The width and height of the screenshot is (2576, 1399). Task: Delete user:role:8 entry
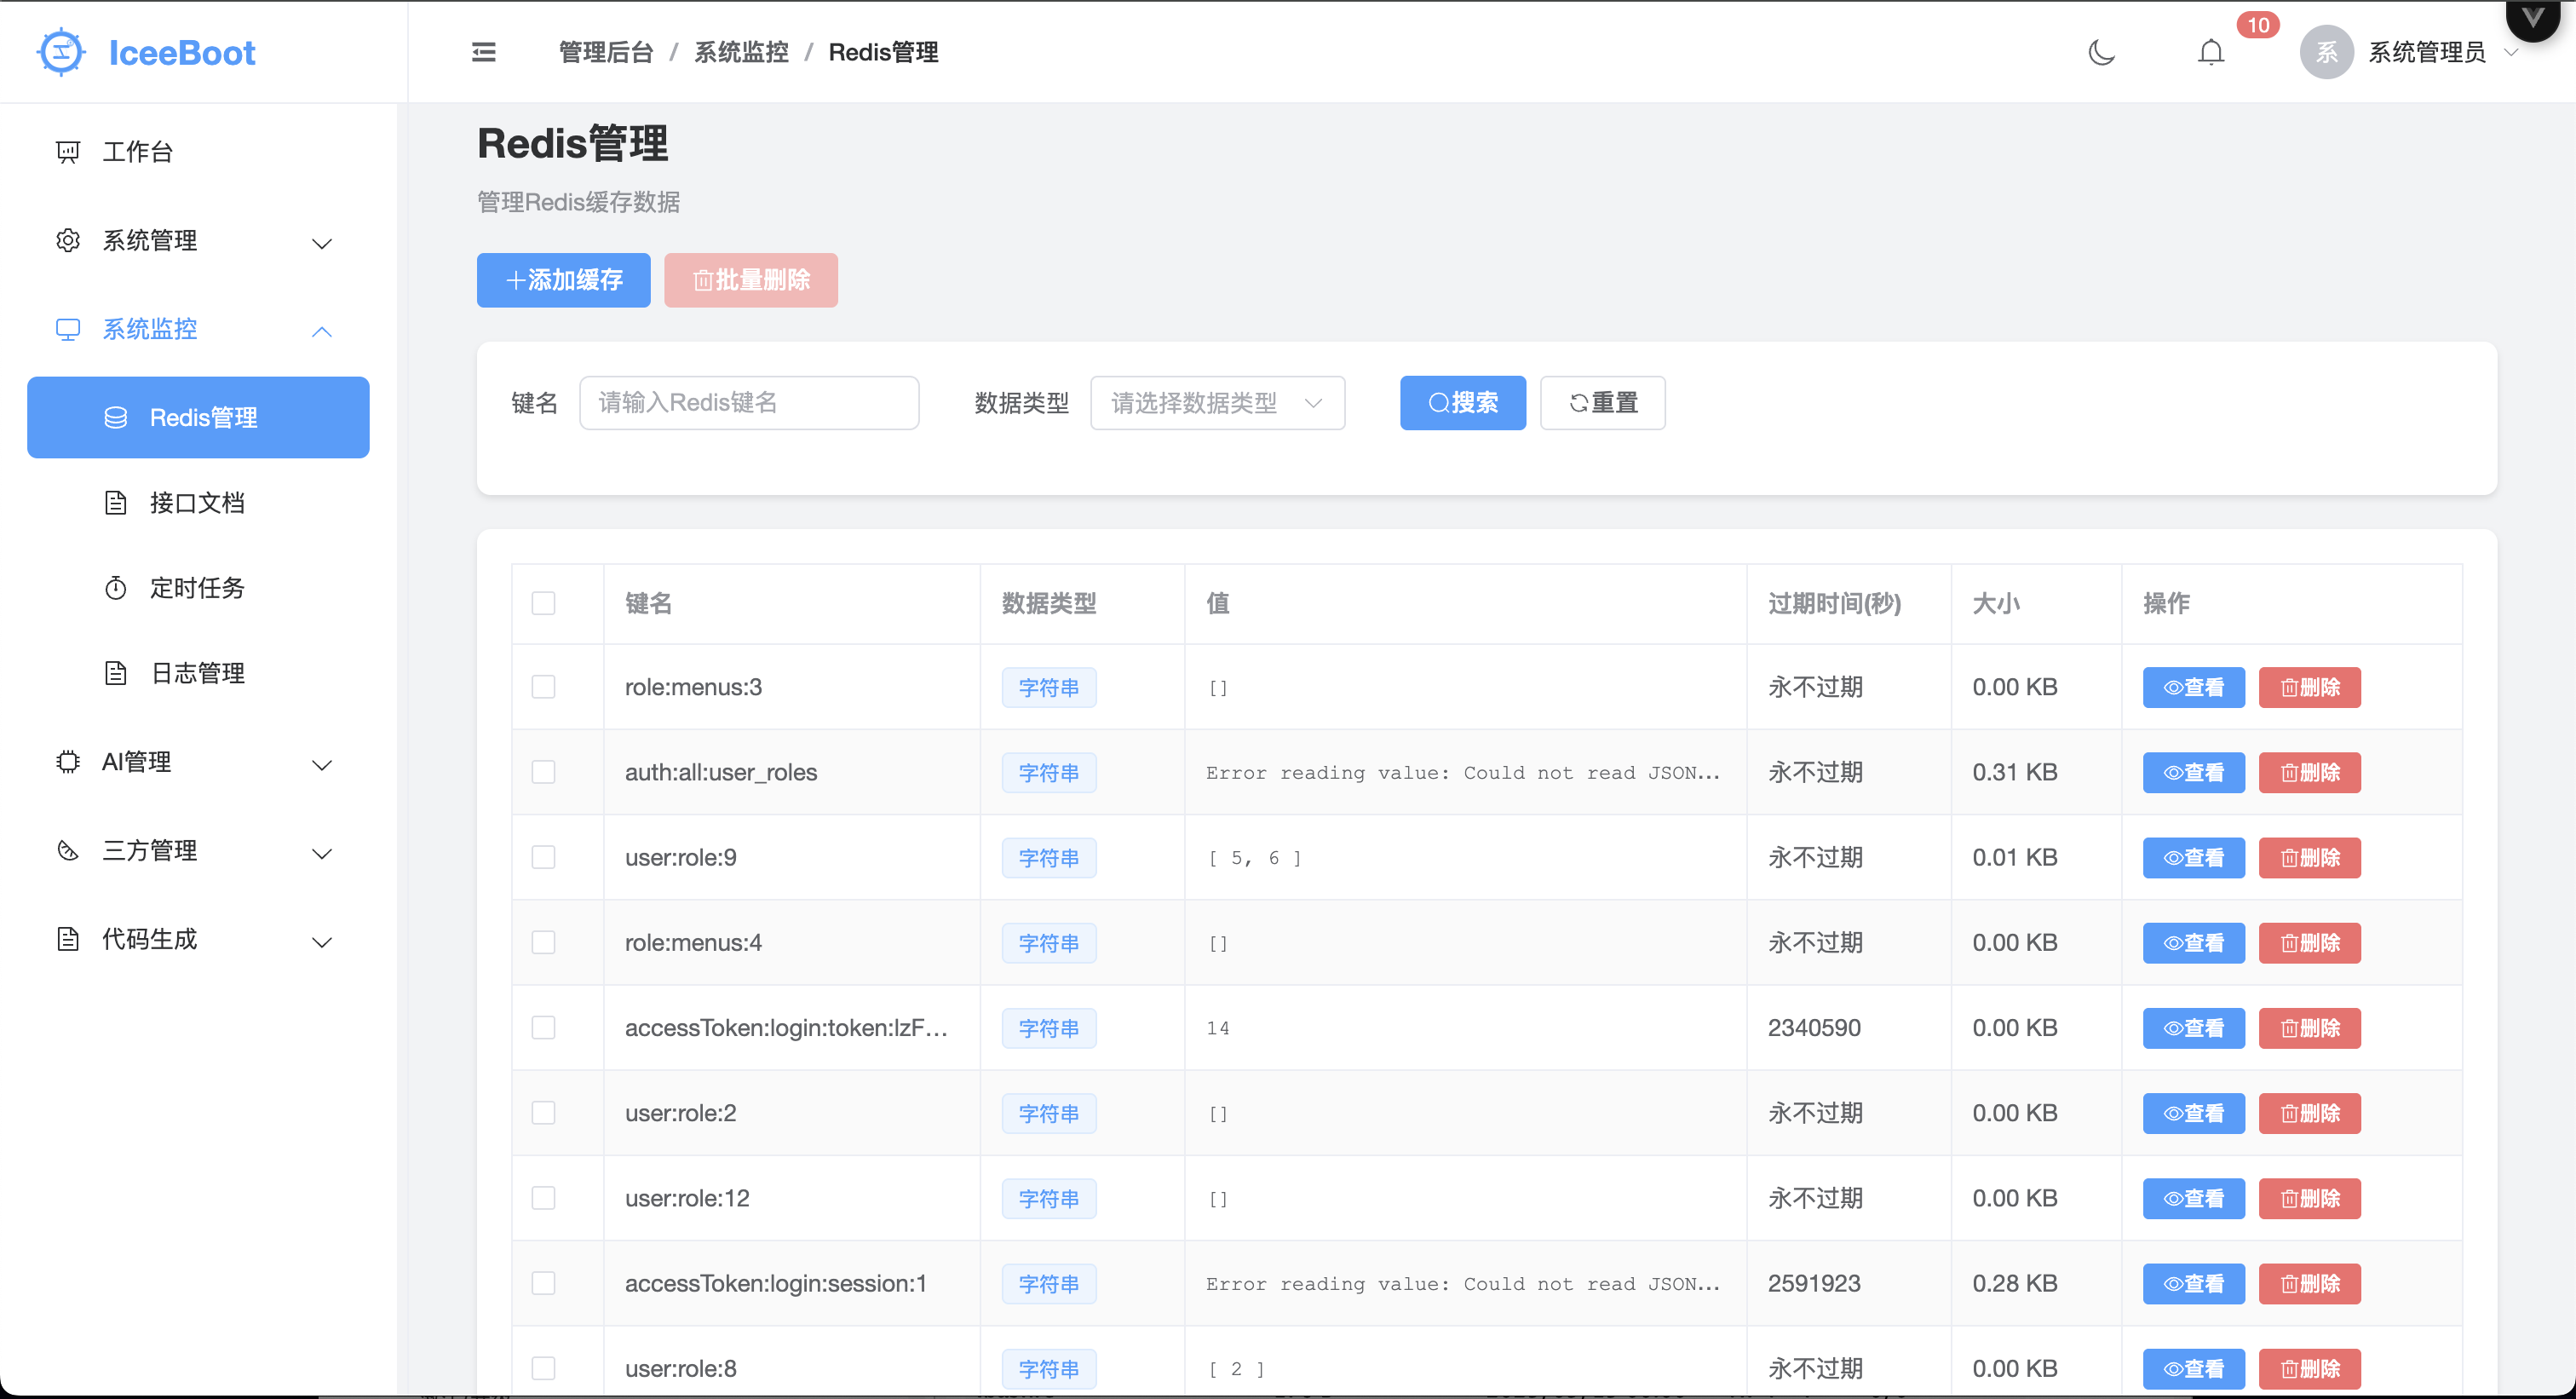(2310, 1368)
